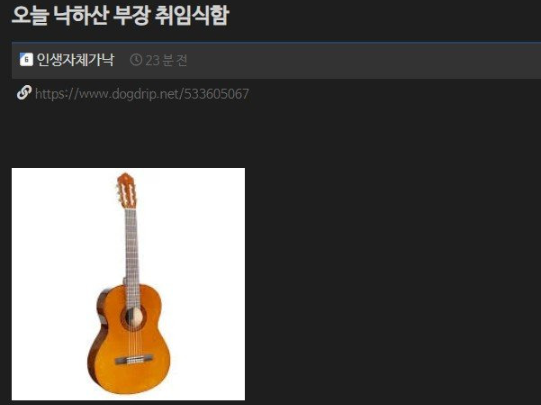This screenshot has height=405, width=541.
Task: Click the https://www portion of the URL
Action: pyautogui.click(x=71, y=93)
